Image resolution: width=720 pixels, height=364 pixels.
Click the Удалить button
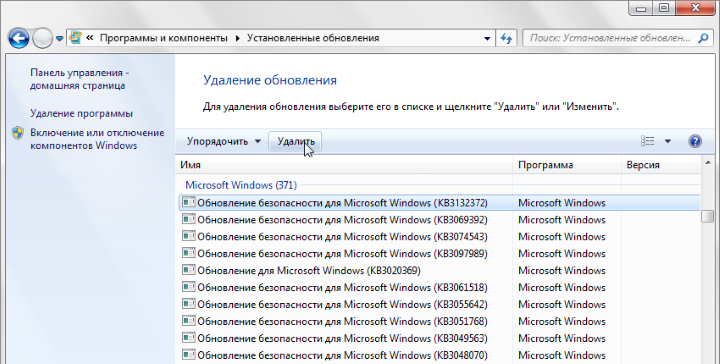coord(295,141)
